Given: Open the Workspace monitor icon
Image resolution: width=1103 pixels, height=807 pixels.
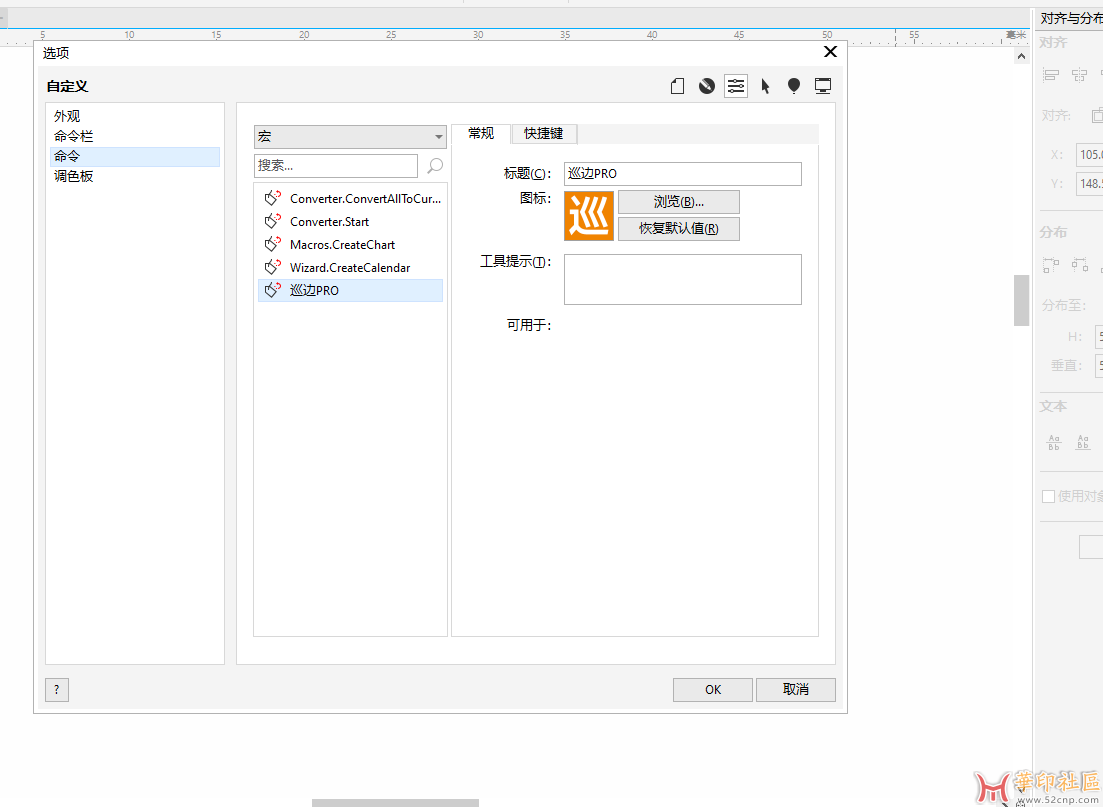Looking at the screenshot, I should [x=823, y=86].
